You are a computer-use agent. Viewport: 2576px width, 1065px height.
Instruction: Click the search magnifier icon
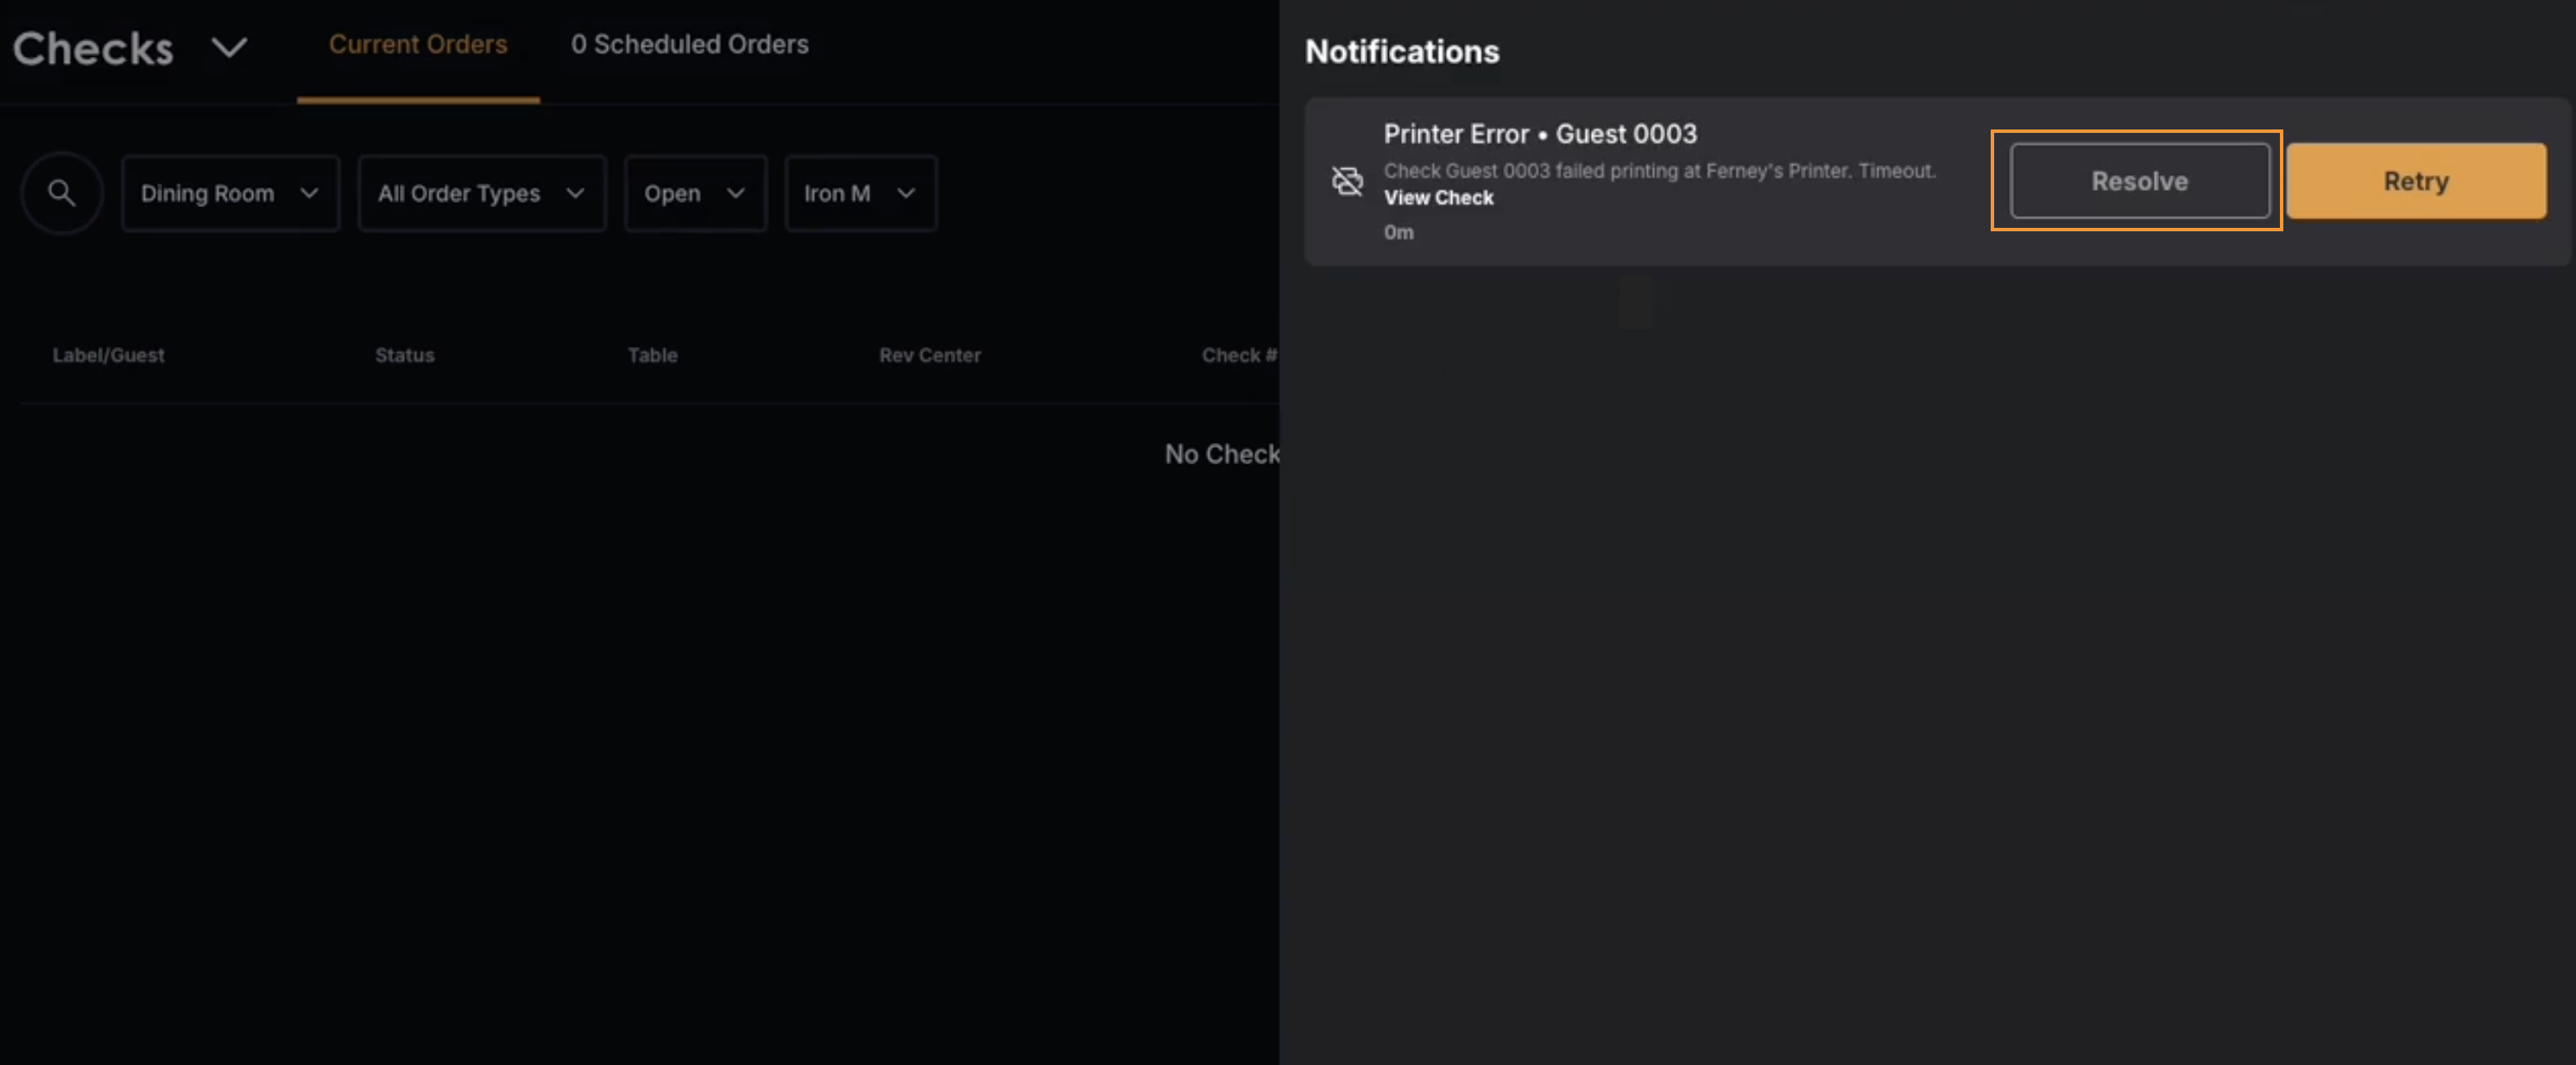pos(62,193)
